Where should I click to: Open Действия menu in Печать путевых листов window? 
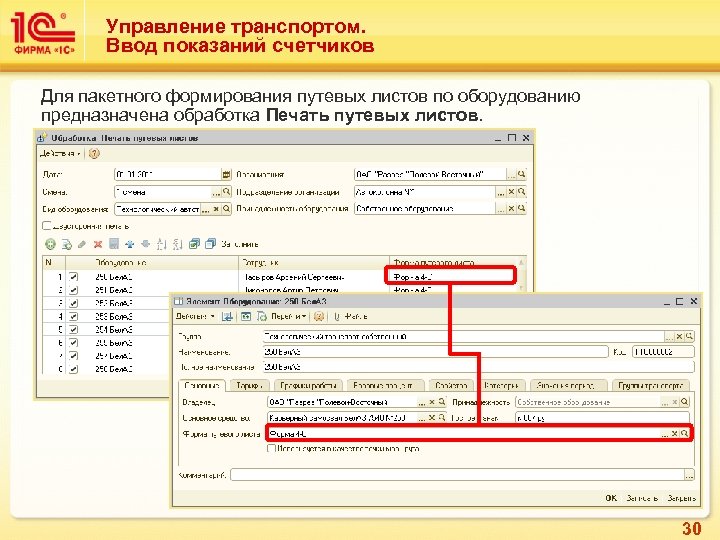click(60, 153)
